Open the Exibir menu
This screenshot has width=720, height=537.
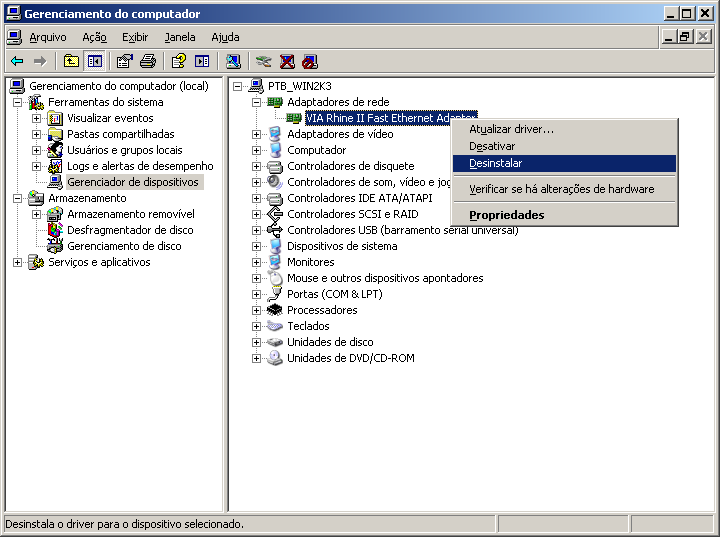(134, 37)
